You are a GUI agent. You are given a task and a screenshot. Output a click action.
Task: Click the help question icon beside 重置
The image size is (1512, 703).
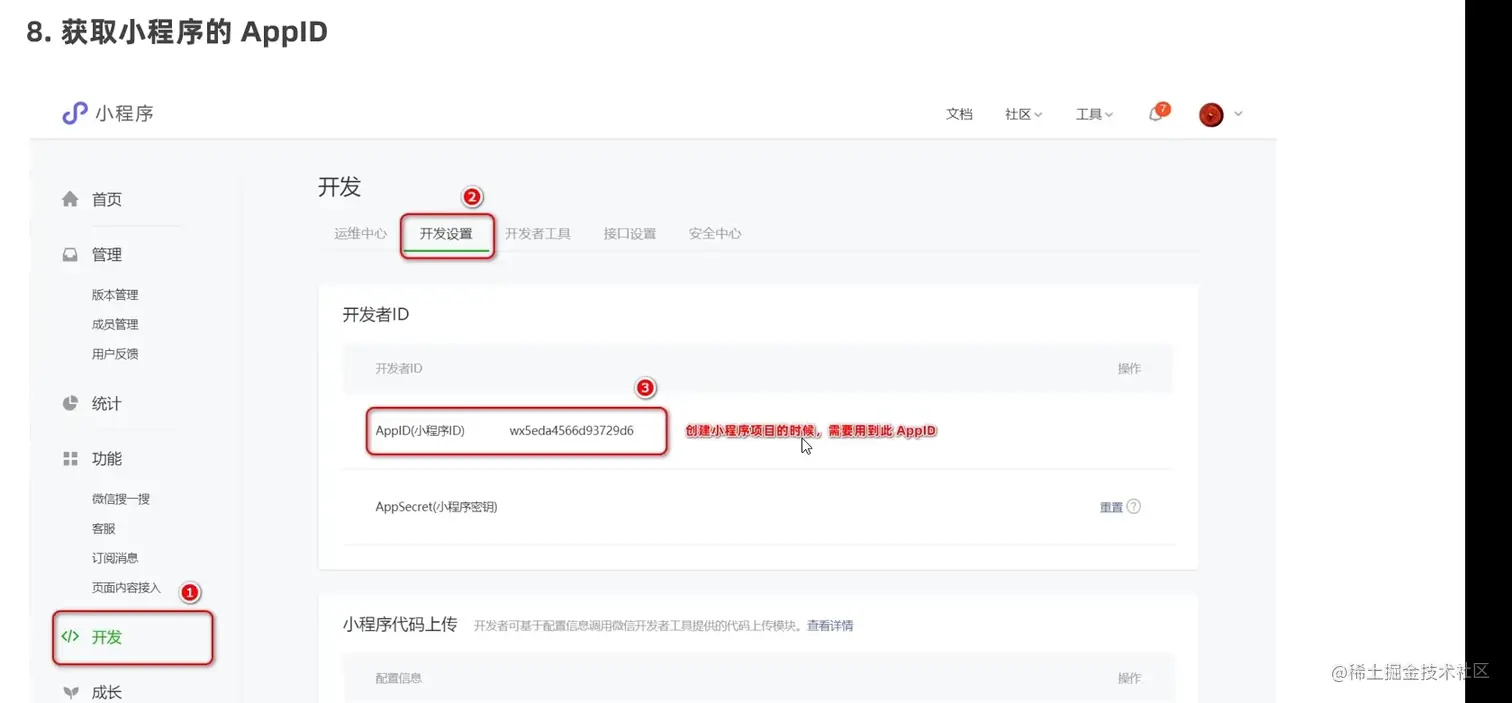[x=1134, y=507]
